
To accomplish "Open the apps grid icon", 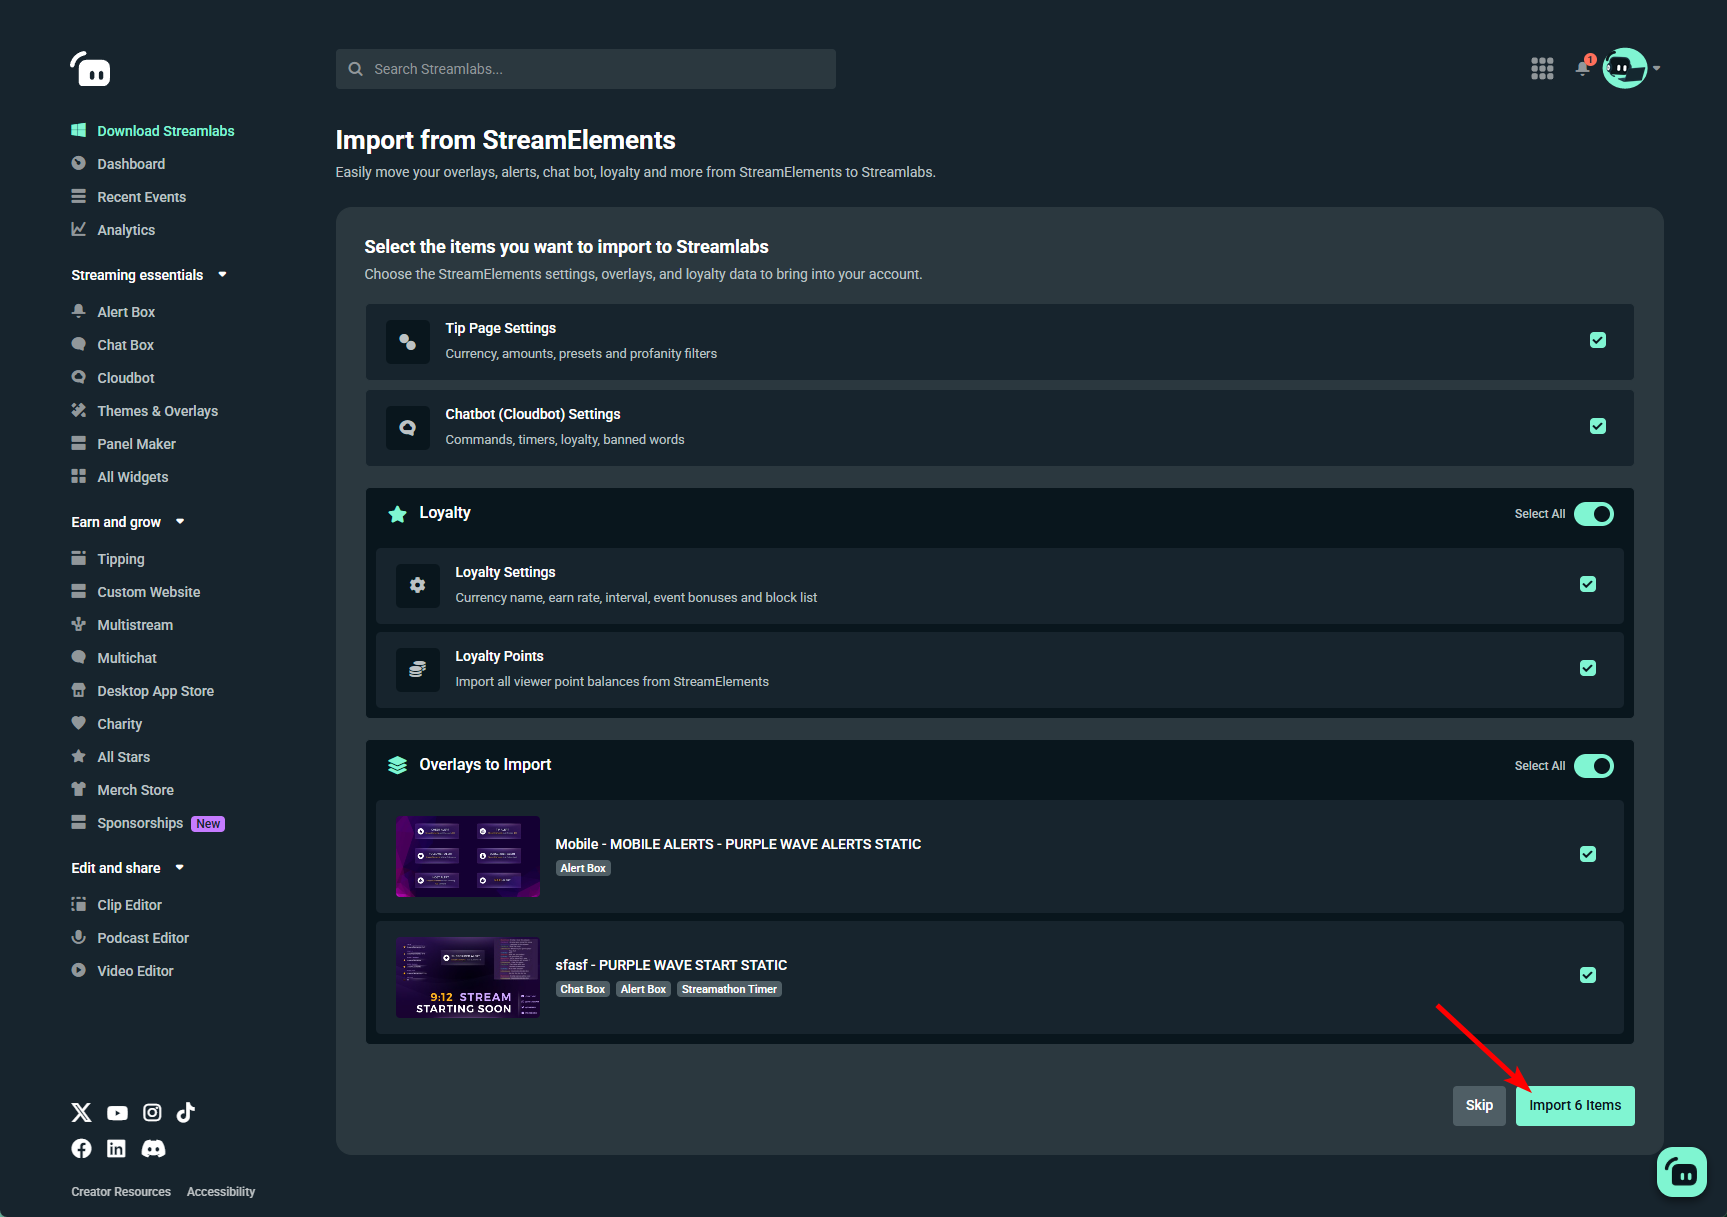I will (x=1542, y=68).
